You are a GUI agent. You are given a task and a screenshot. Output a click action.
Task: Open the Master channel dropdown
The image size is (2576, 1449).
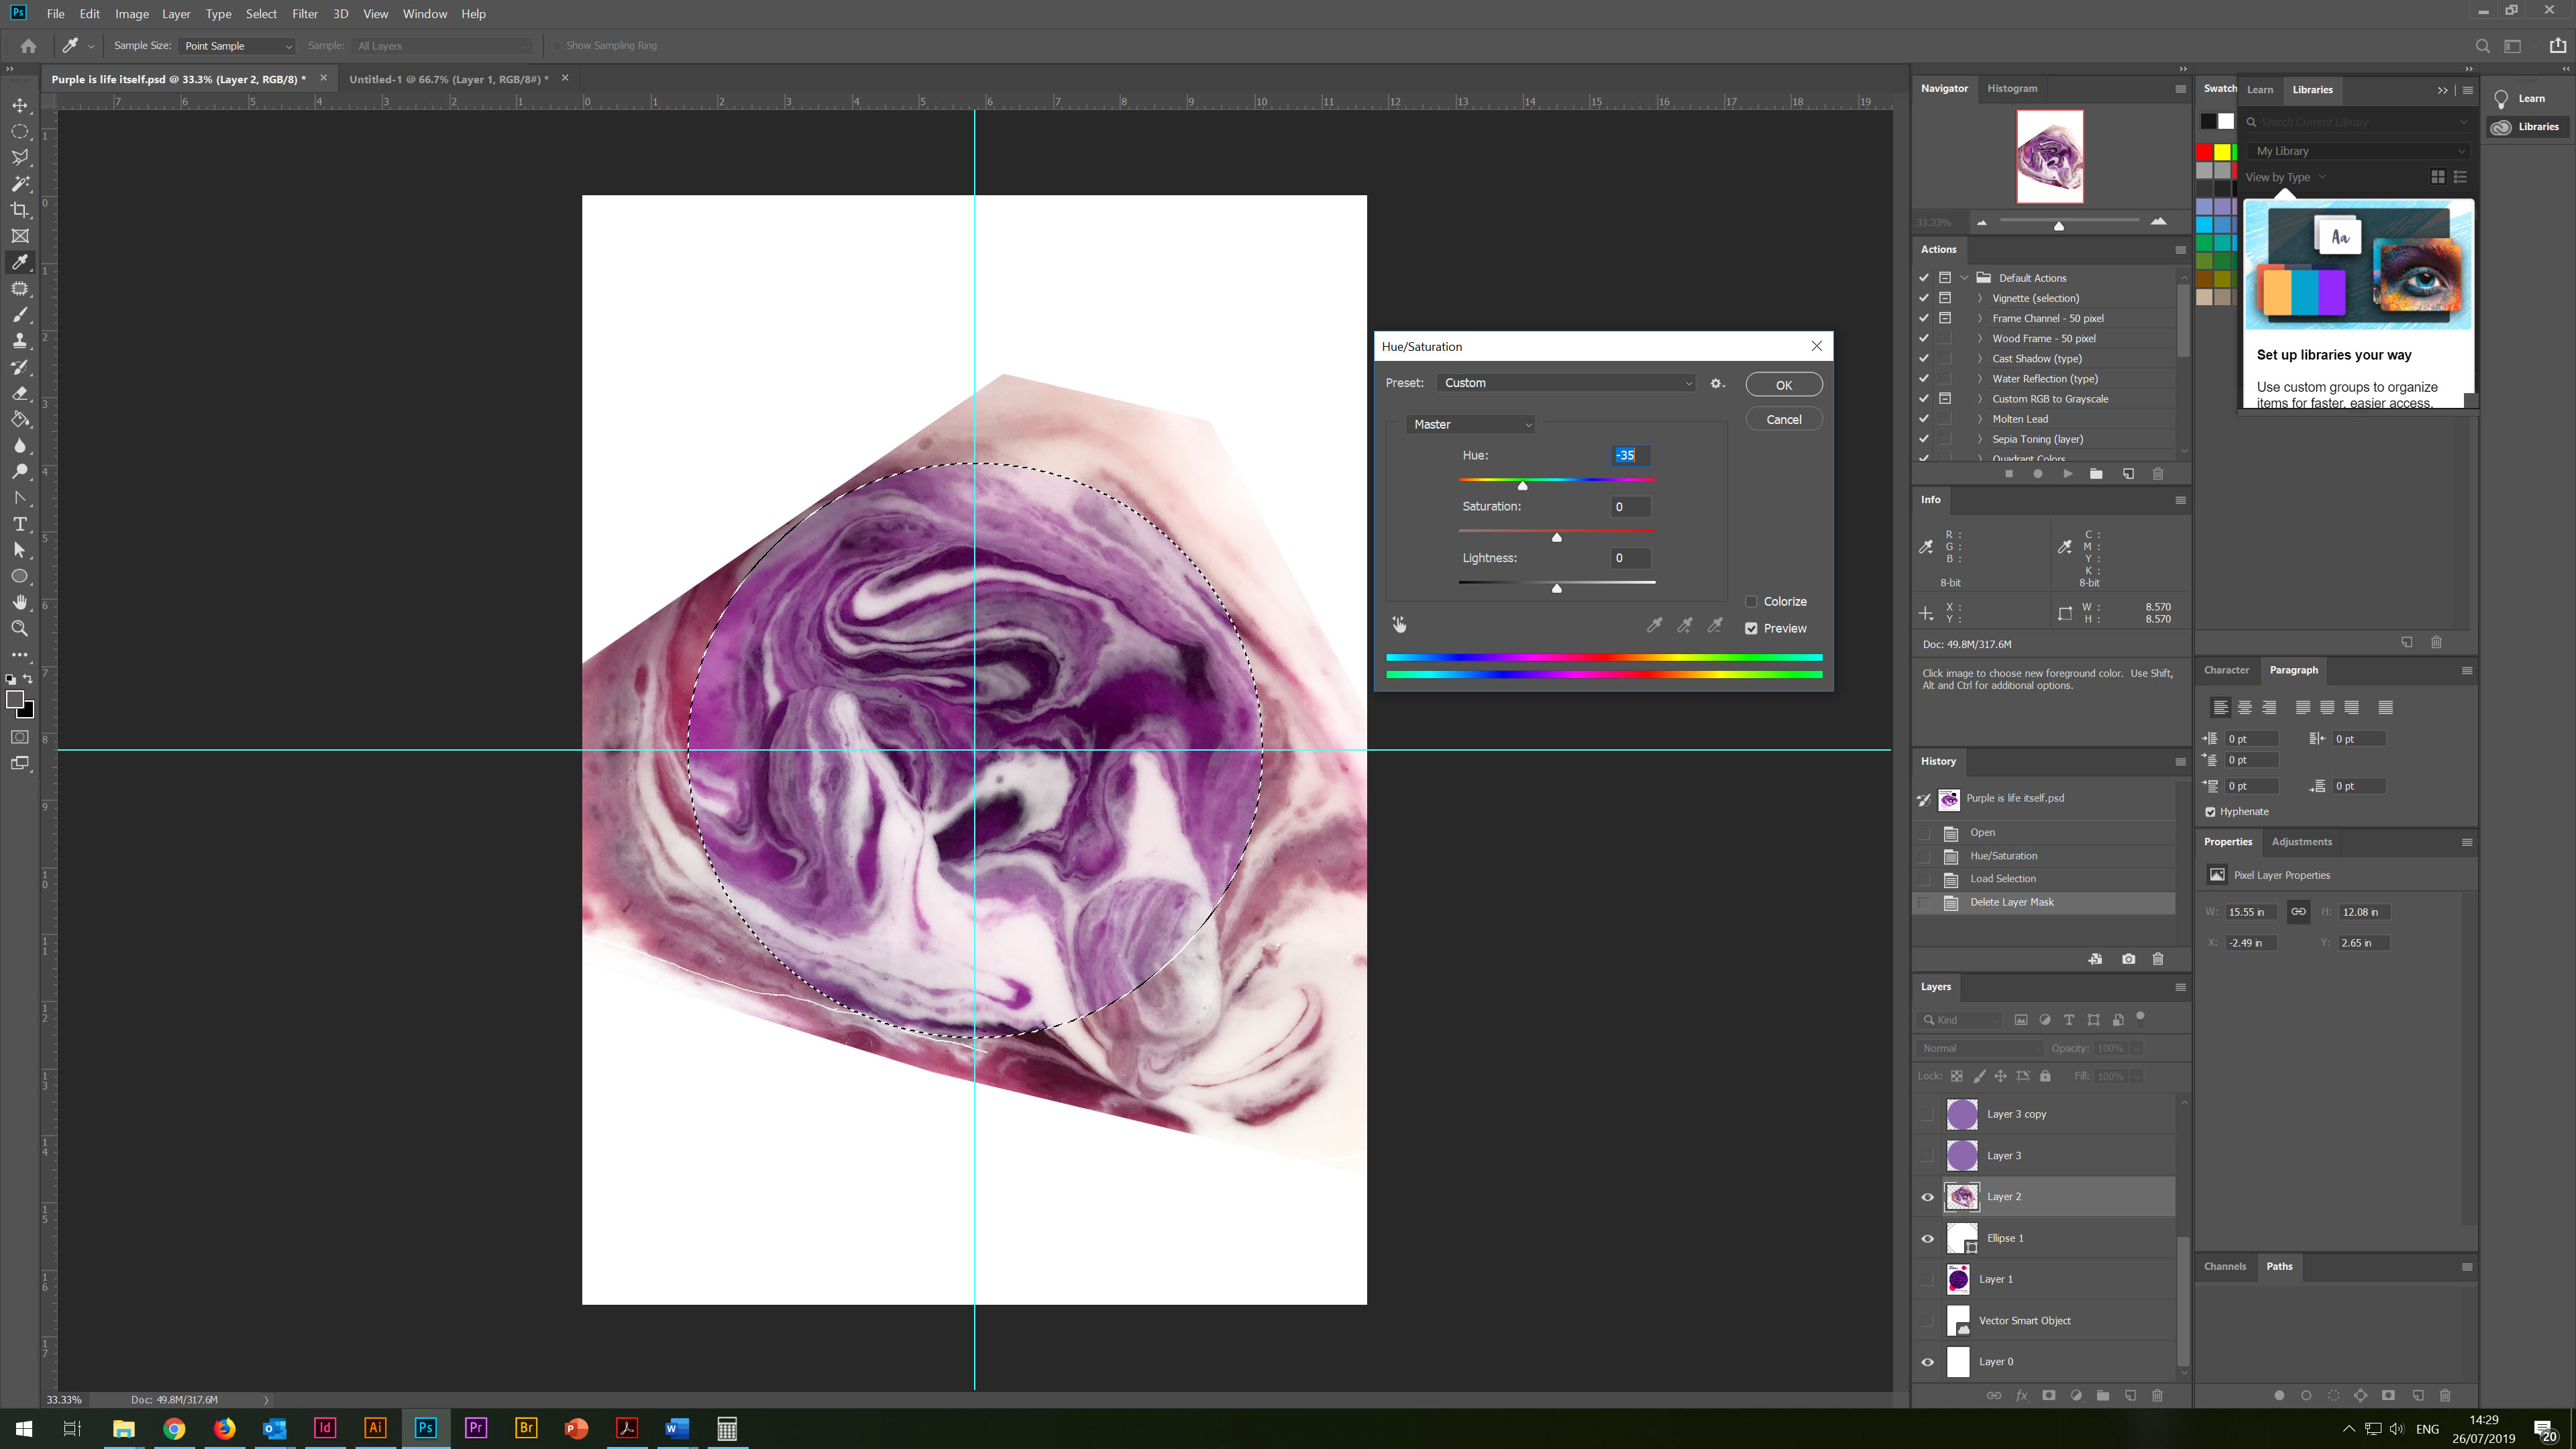[x=1470, y=425]
